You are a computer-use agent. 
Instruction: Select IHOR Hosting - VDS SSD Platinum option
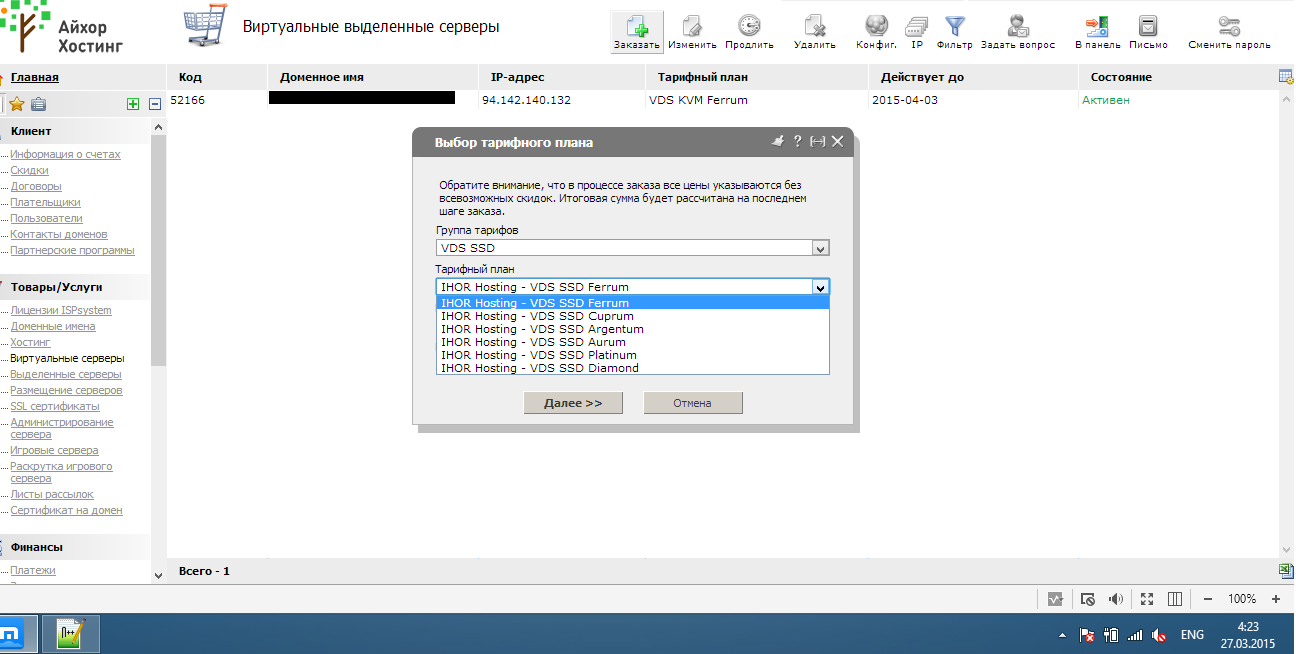(x=632, y=355)
